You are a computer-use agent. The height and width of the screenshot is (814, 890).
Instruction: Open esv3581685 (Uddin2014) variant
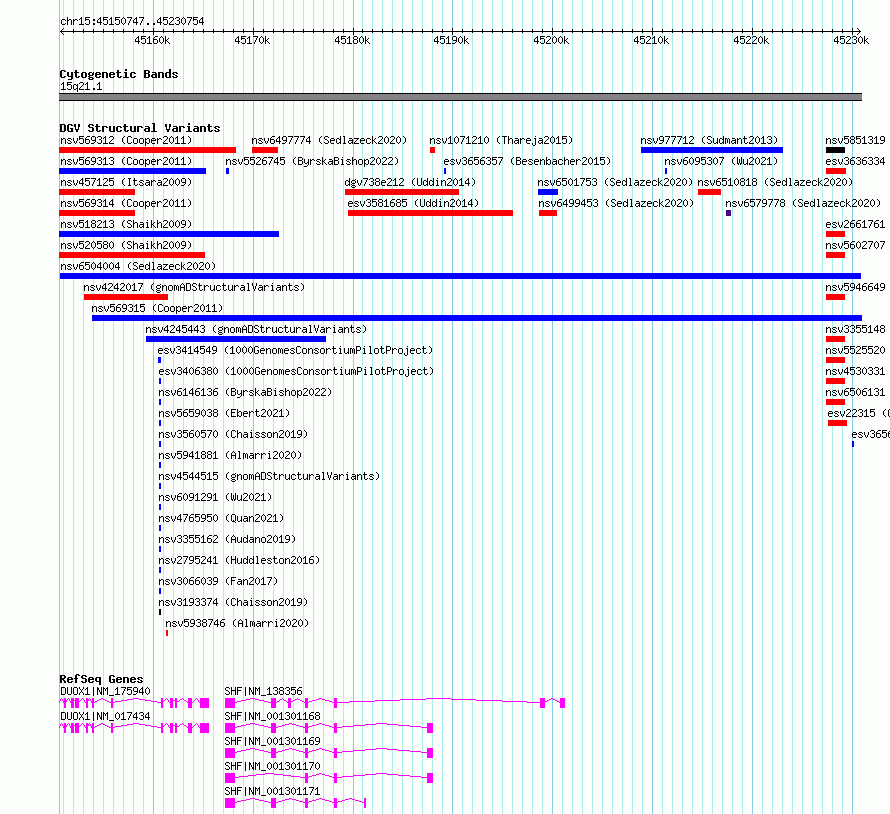[413, 203]
